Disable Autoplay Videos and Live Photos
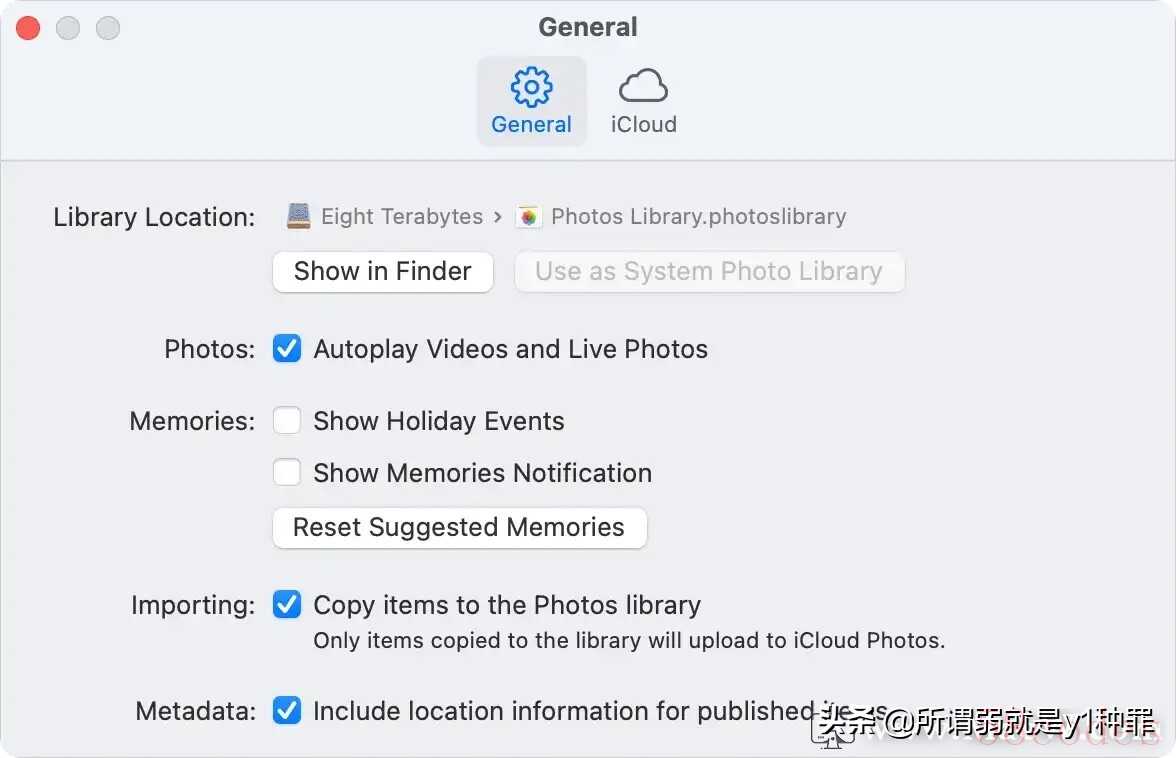This screenshot has height=758, width=1176. pos(287,349)
